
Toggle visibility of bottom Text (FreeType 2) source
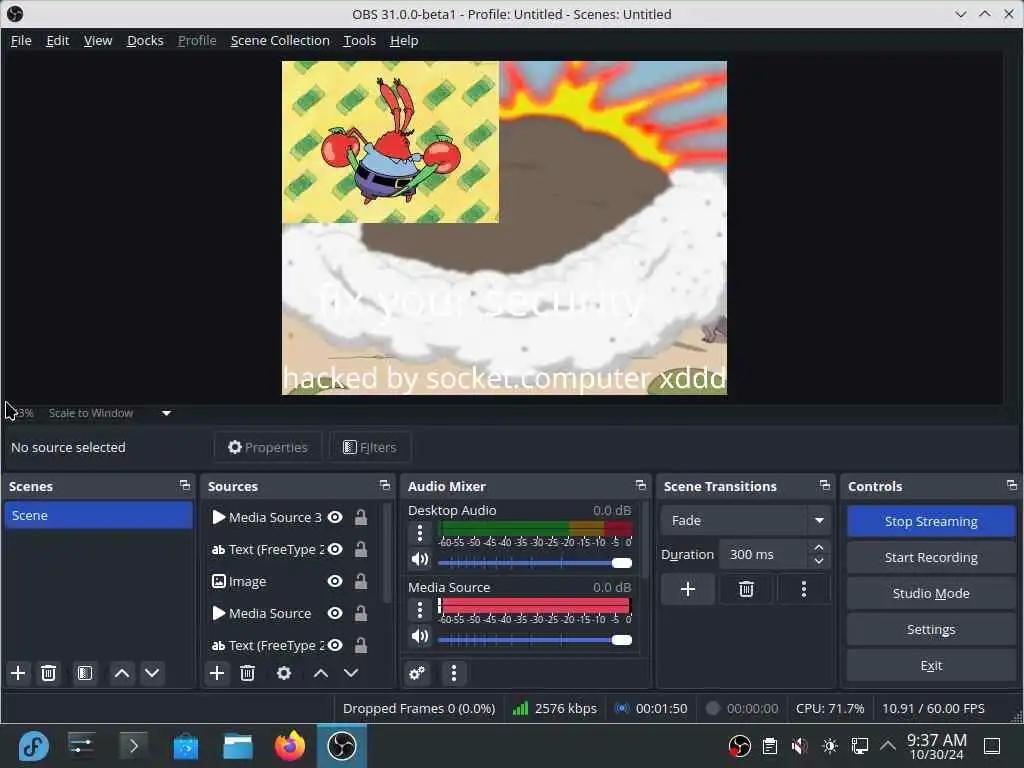335,645
